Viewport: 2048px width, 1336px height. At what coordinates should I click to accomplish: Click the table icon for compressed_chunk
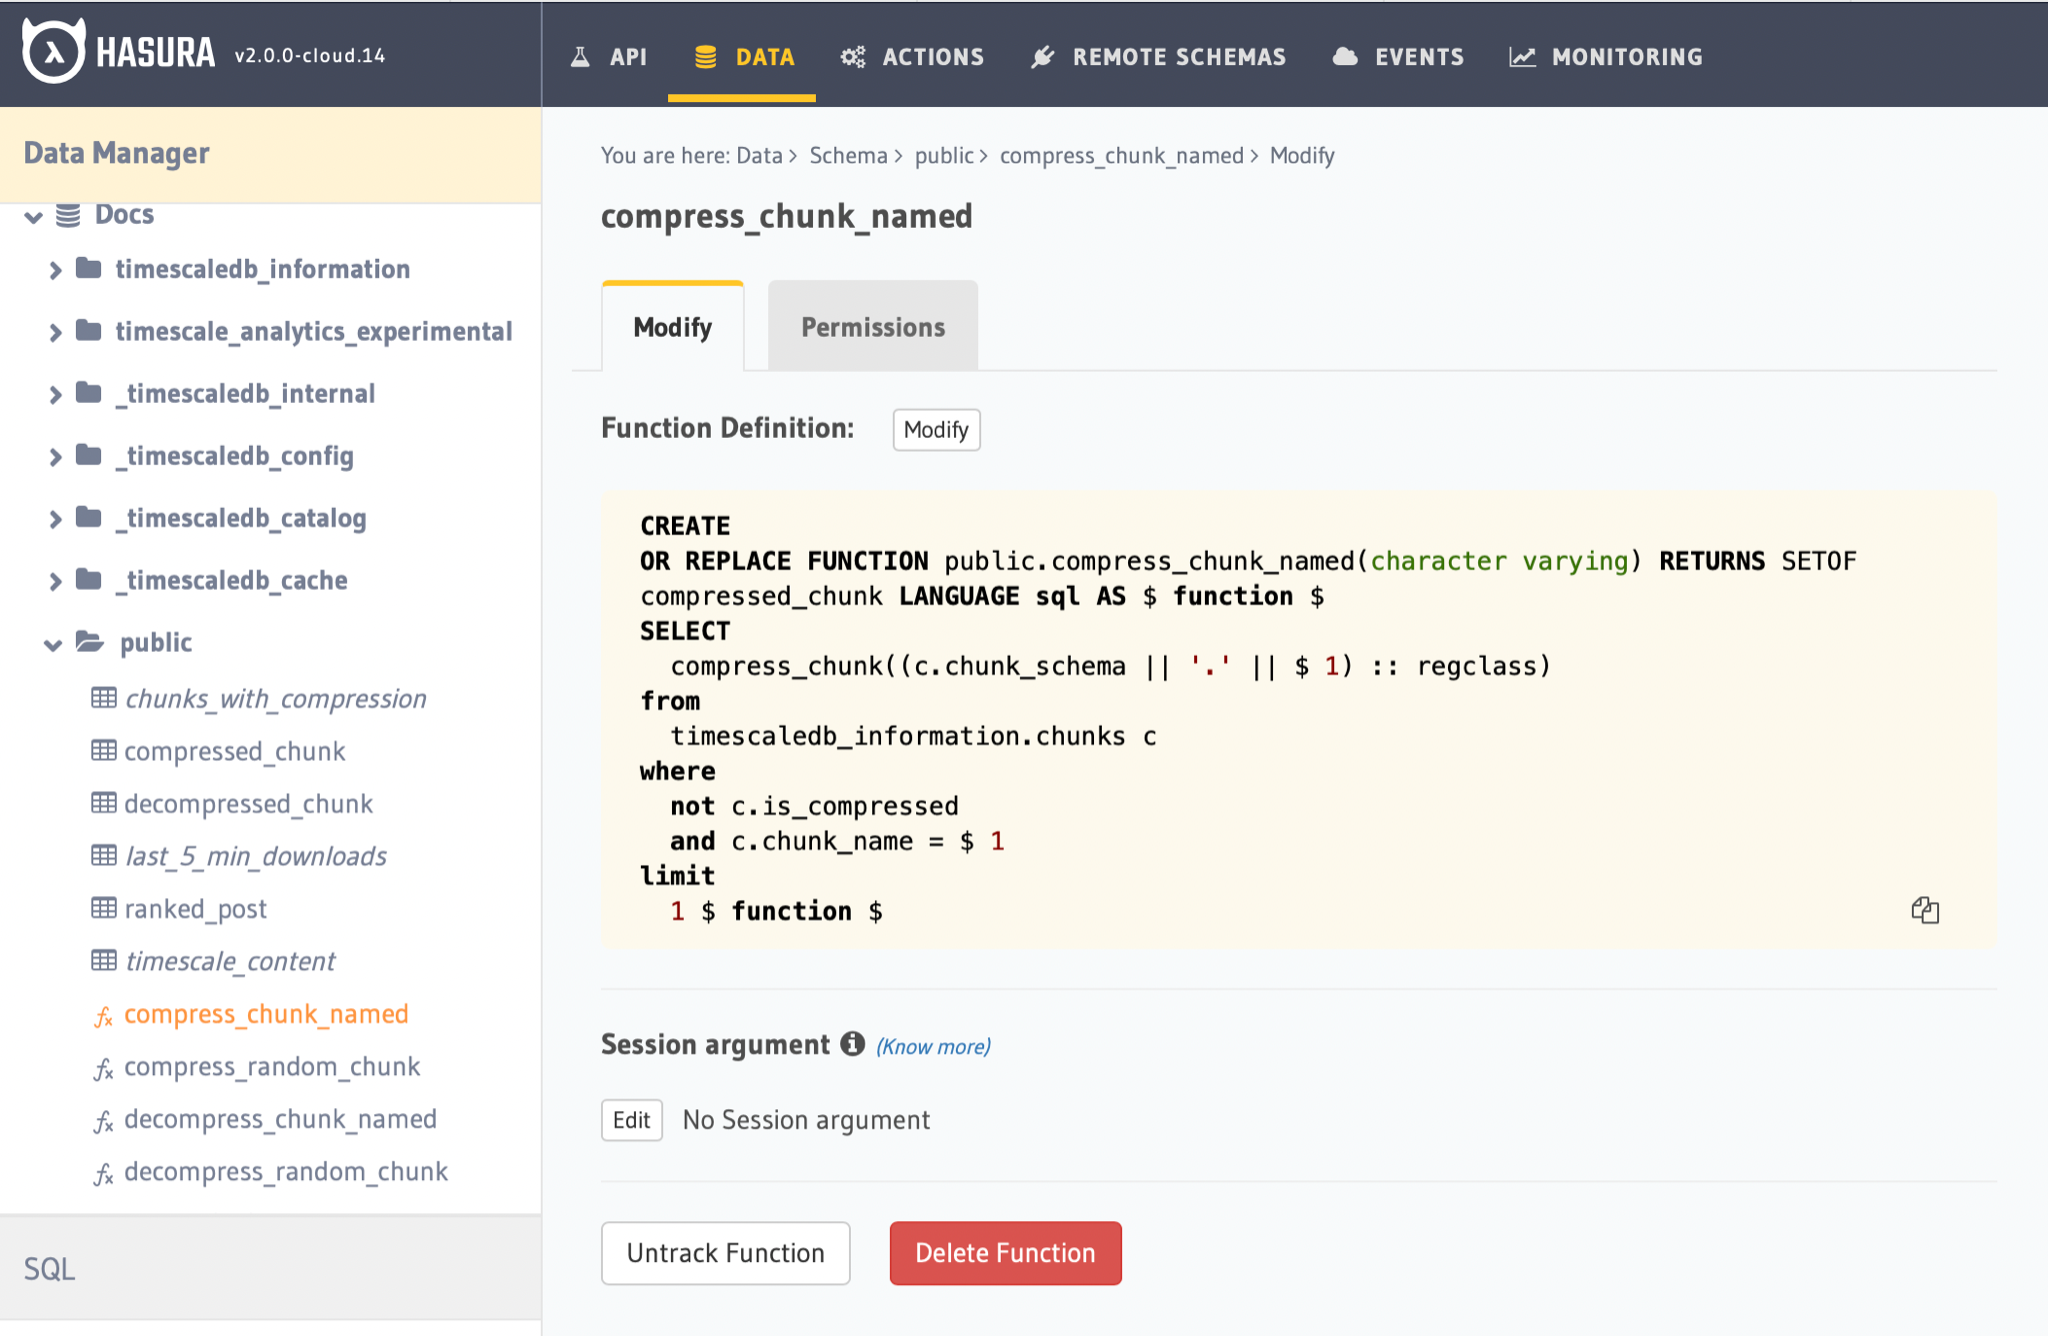click(x=104, y=750)
